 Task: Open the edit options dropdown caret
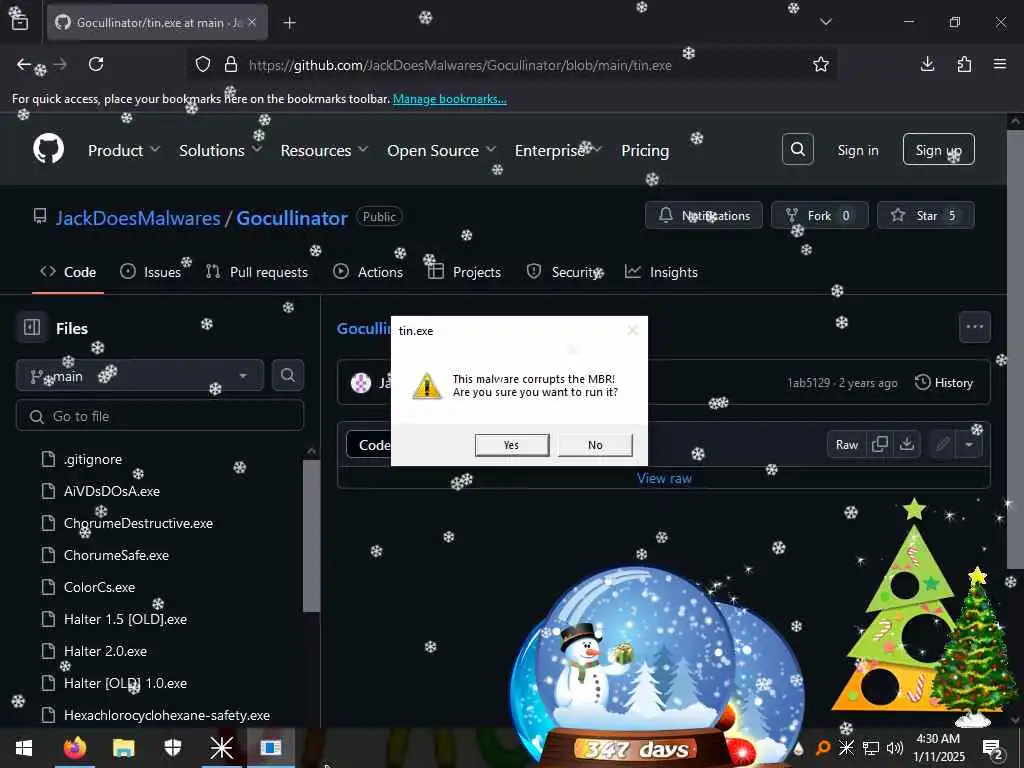pyautogui.click(x=969, y=445)
